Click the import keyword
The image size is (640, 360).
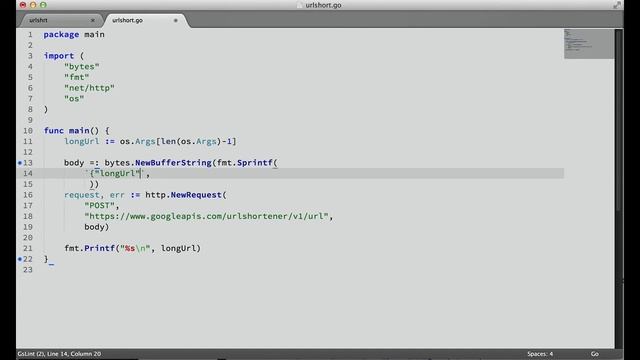pos(59,56)
